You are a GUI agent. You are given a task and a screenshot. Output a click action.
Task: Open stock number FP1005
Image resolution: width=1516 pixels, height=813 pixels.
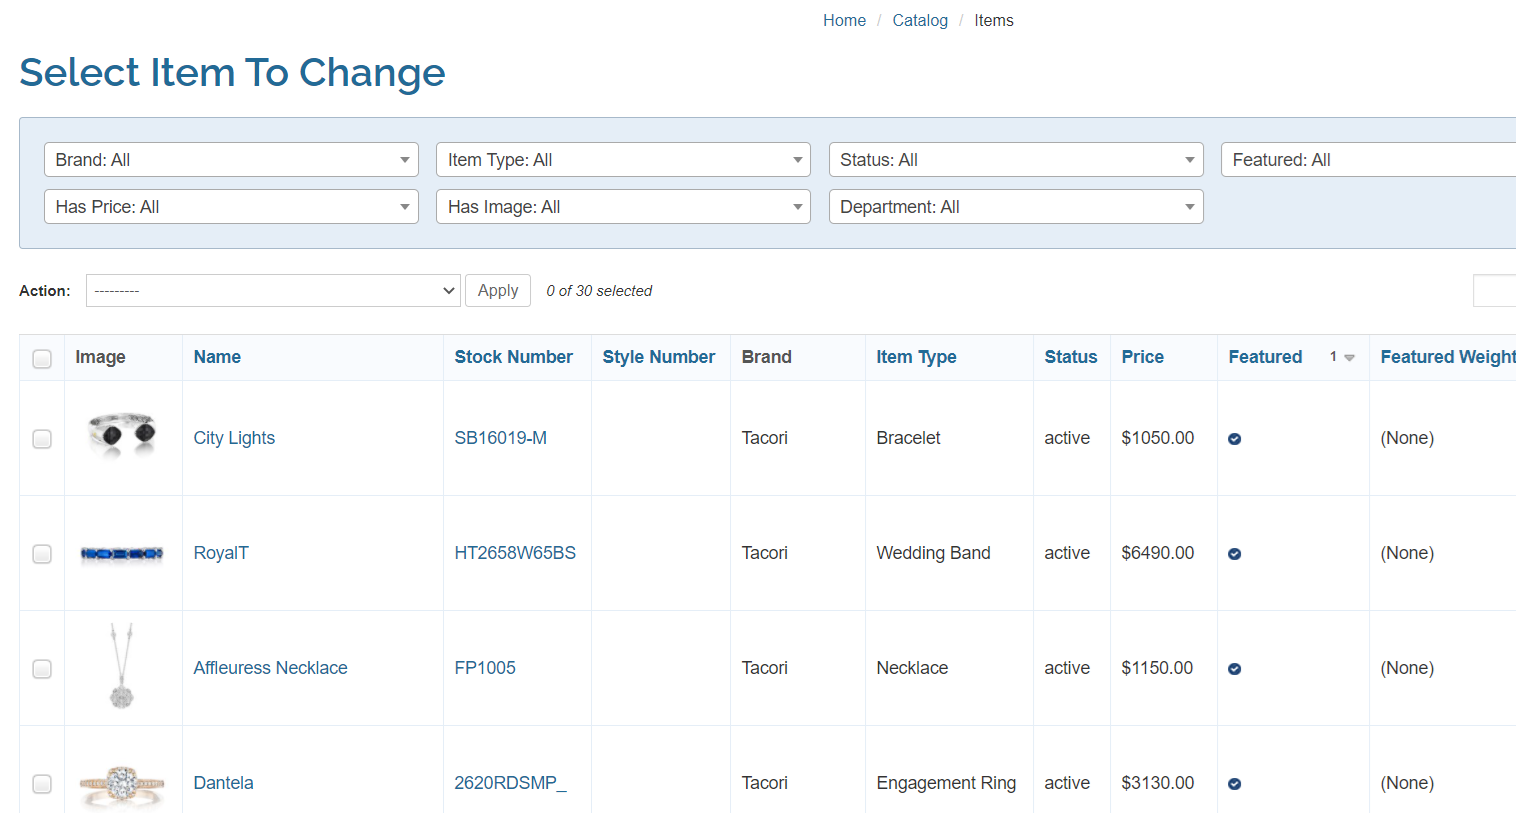(485, 668)
